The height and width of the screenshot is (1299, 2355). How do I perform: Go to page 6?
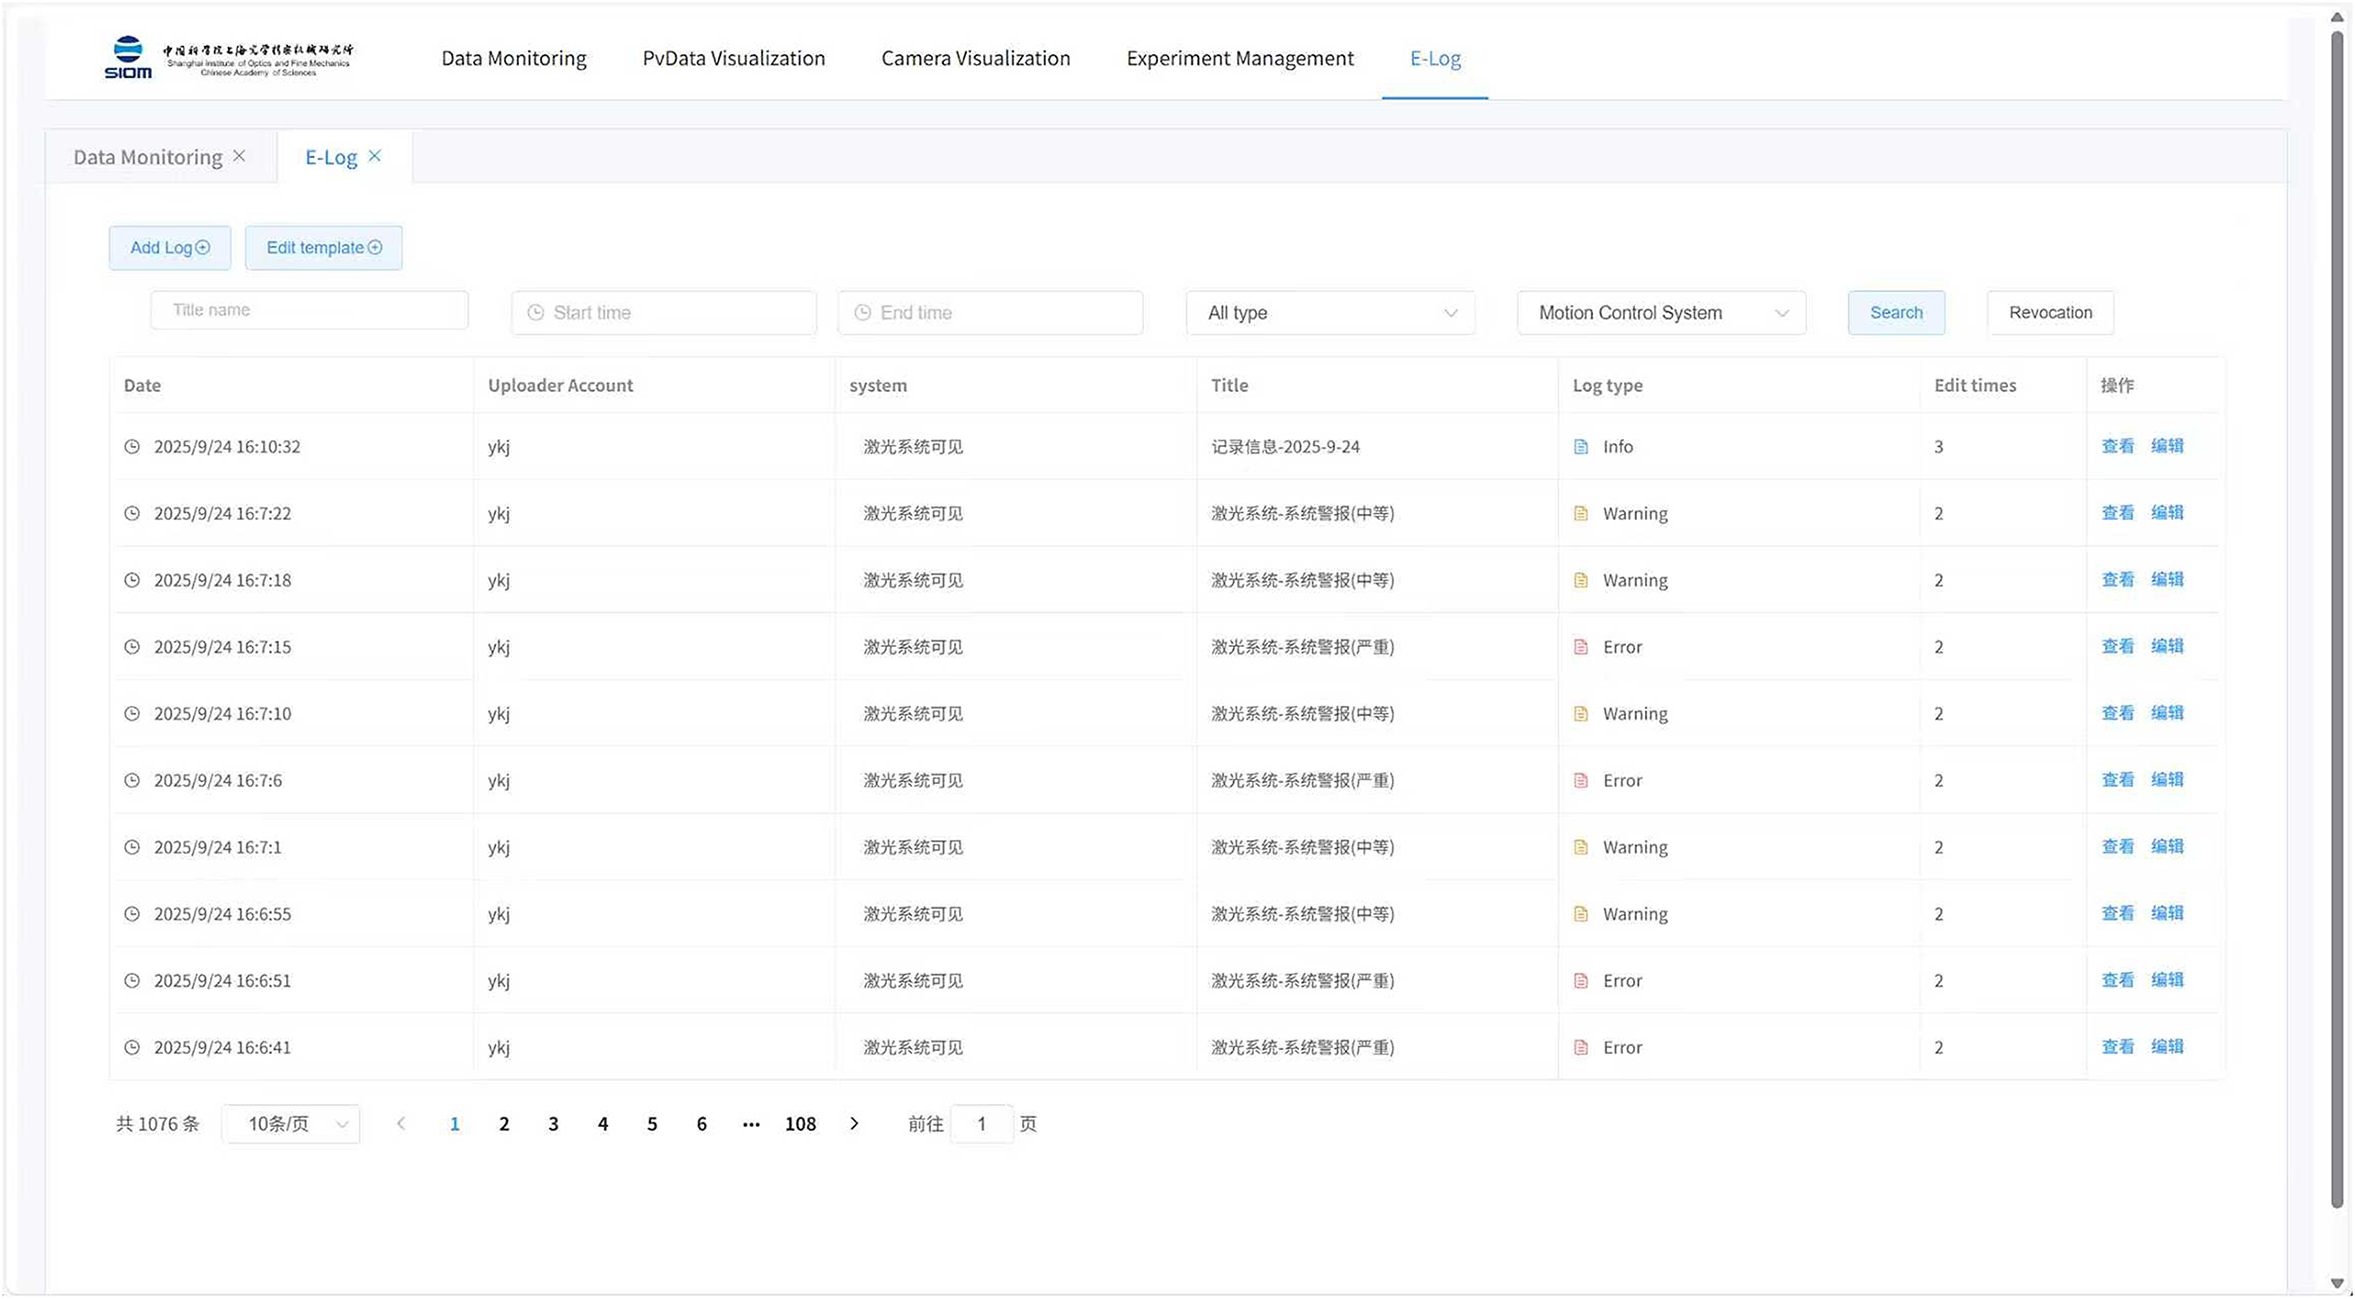tap(702, 1124)
